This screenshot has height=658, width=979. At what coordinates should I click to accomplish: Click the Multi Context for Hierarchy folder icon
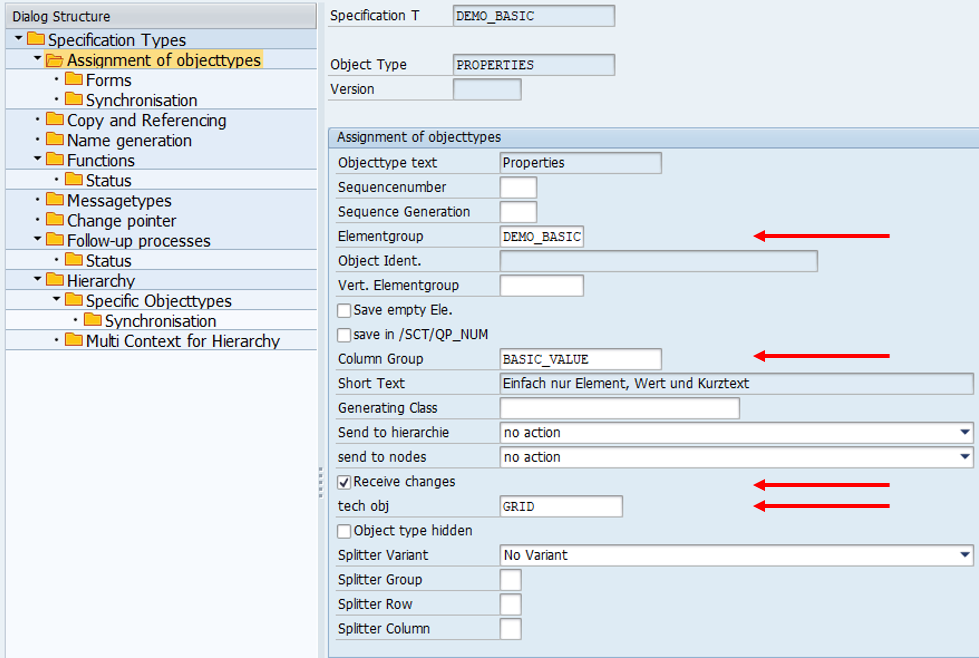coord(74,340)
